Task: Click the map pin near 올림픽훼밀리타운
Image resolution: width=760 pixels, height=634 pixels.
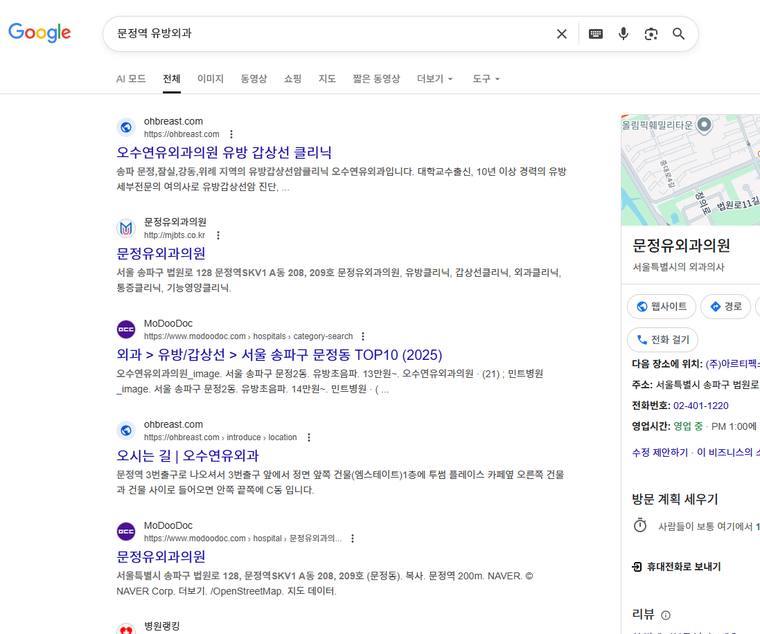Action: click(x=704, y=125)
